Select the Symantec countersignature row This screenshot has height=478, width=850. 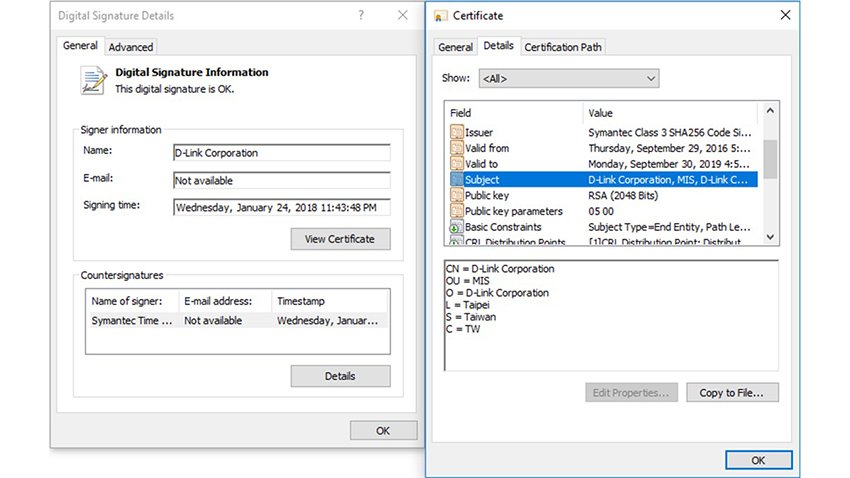pyautogui.click(x=235, y=321)
